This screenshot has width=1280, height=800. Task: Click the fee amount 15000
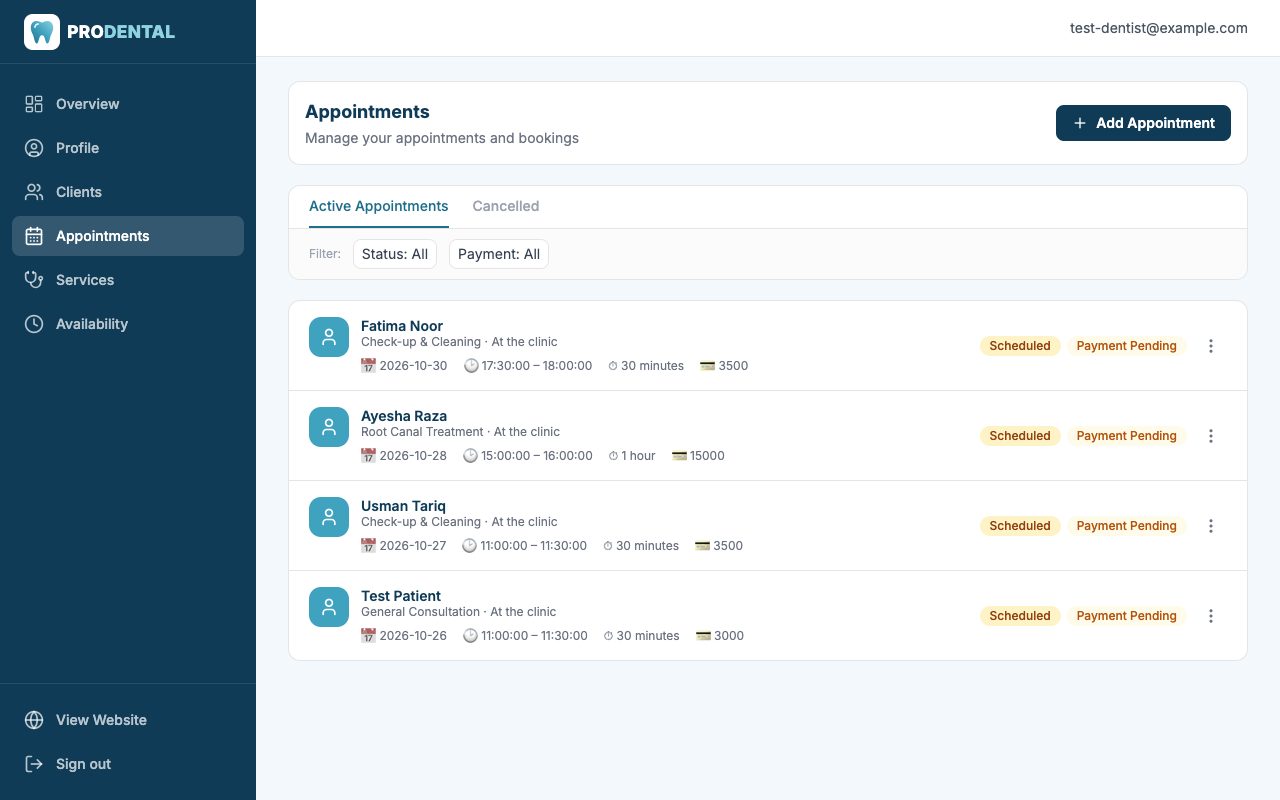tap(707, 456)
